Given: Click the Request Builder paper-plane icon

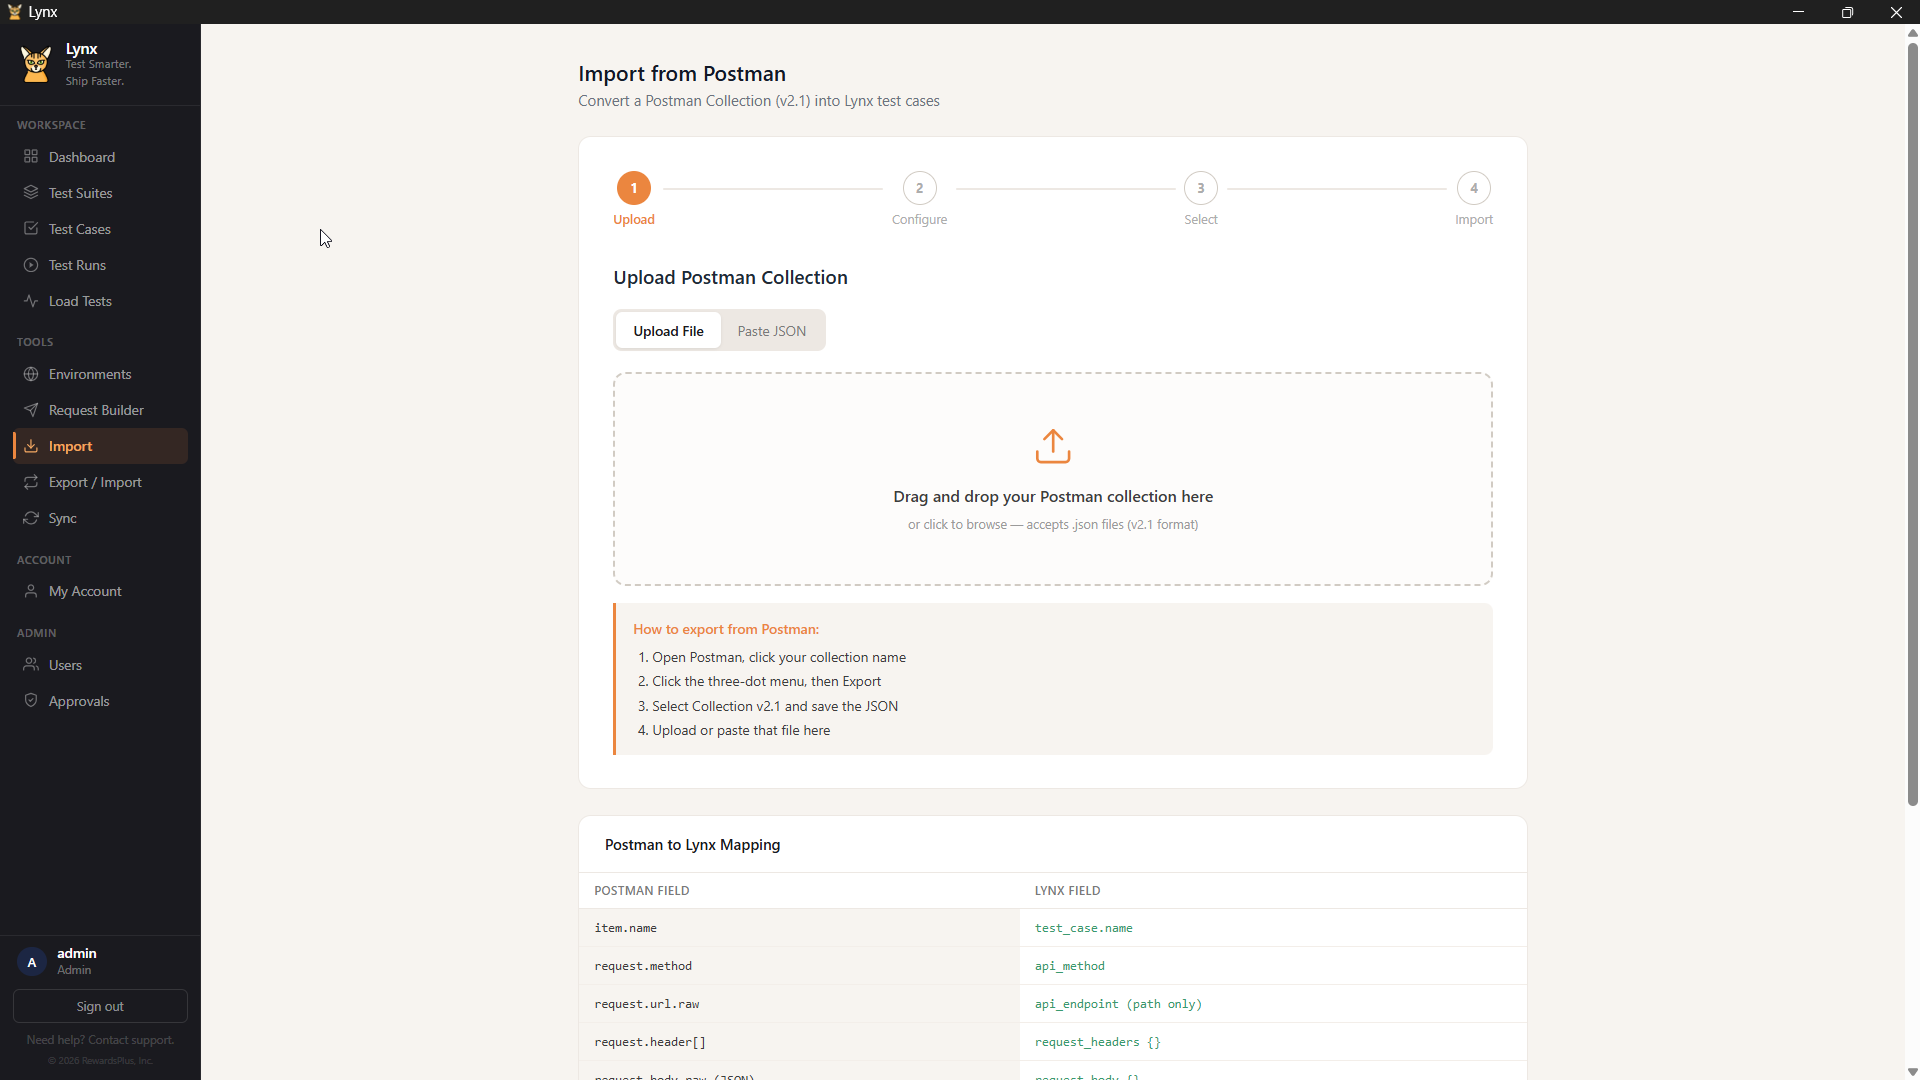Looking at the screenshot, I should (31, 410).
